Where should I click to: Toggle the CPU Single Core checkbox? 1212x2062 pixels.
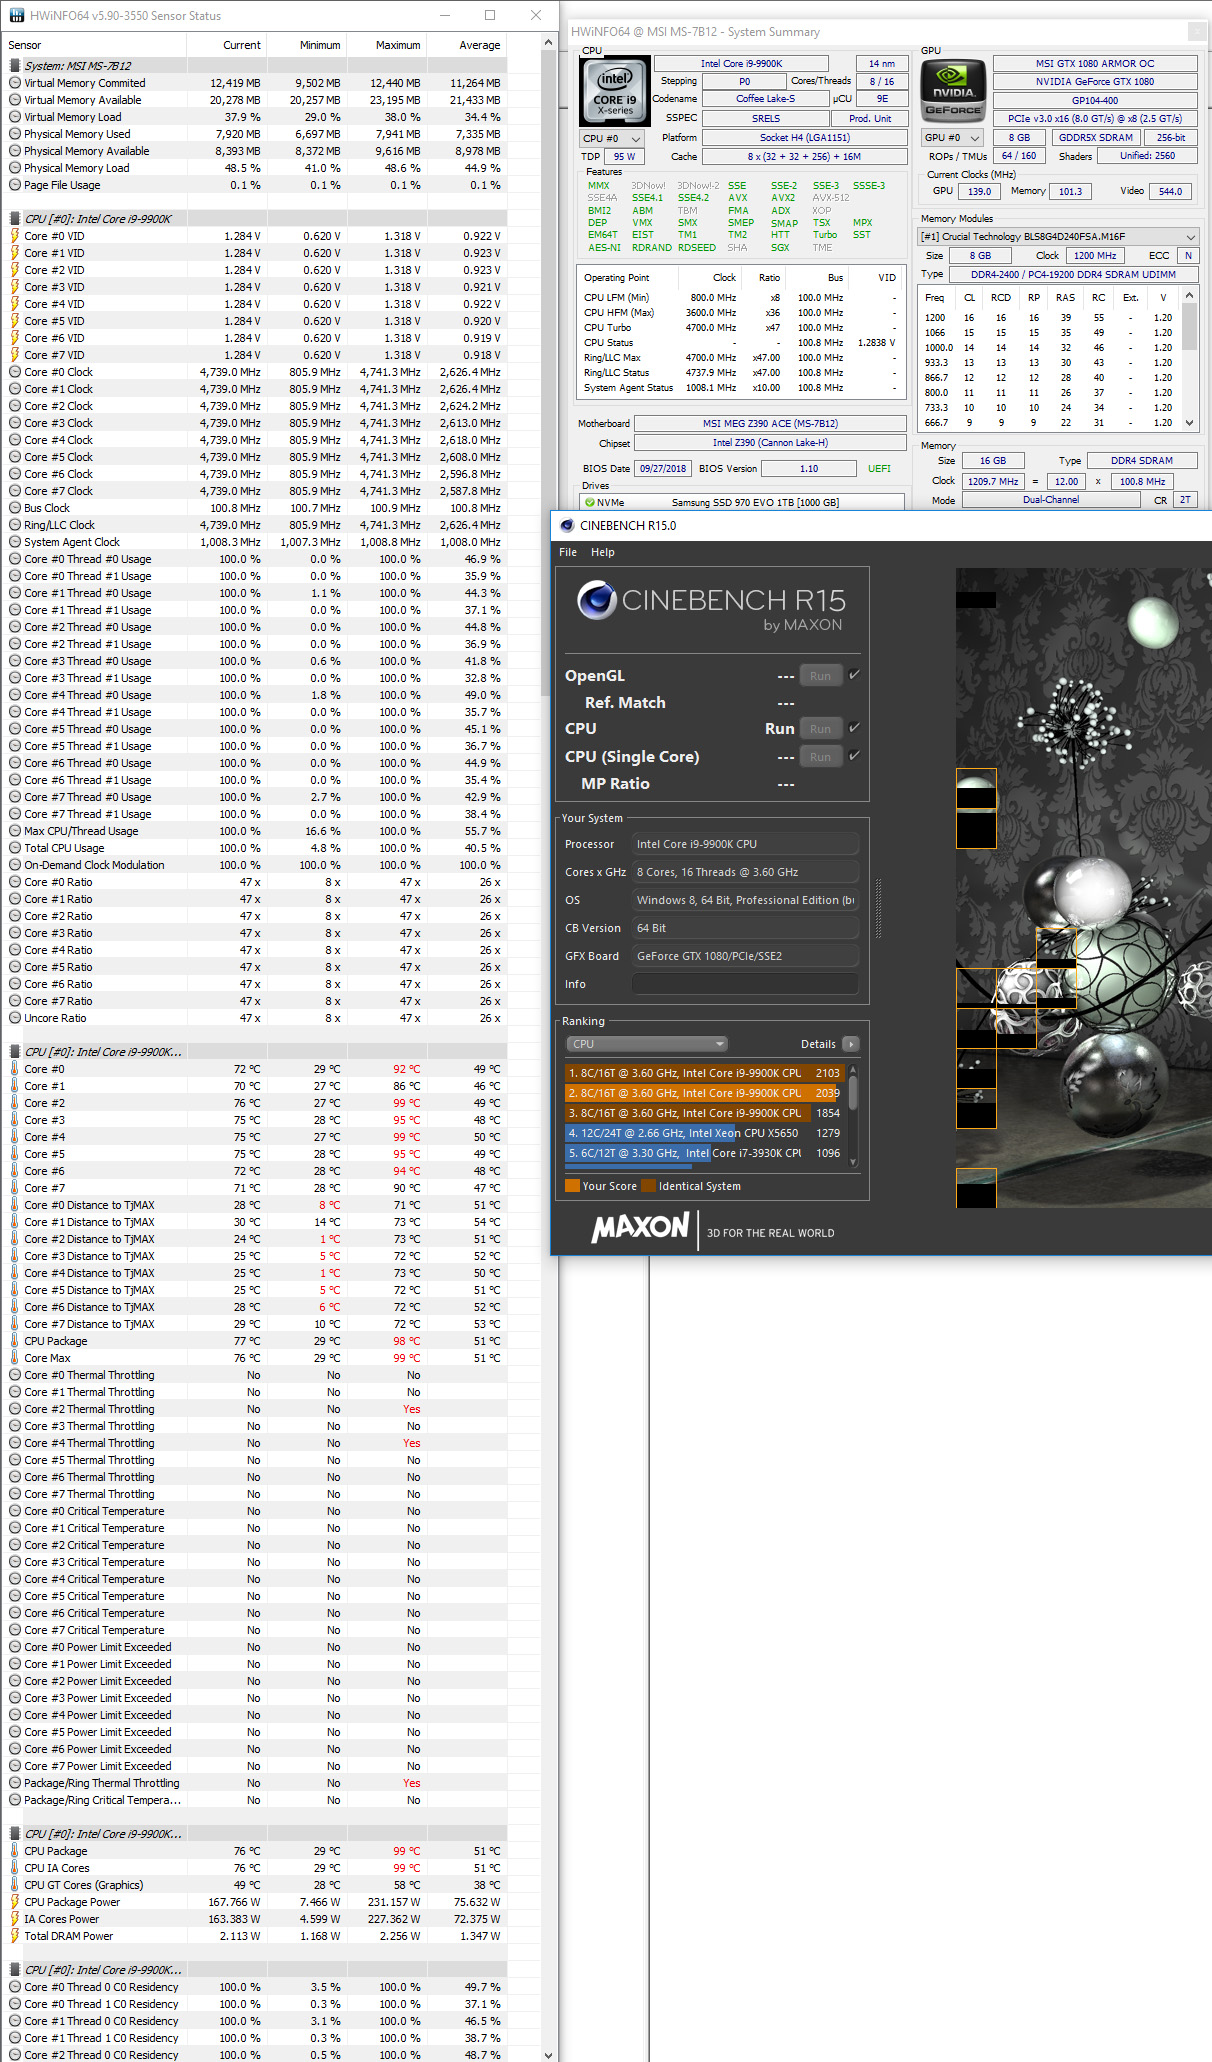pos(854,756)
